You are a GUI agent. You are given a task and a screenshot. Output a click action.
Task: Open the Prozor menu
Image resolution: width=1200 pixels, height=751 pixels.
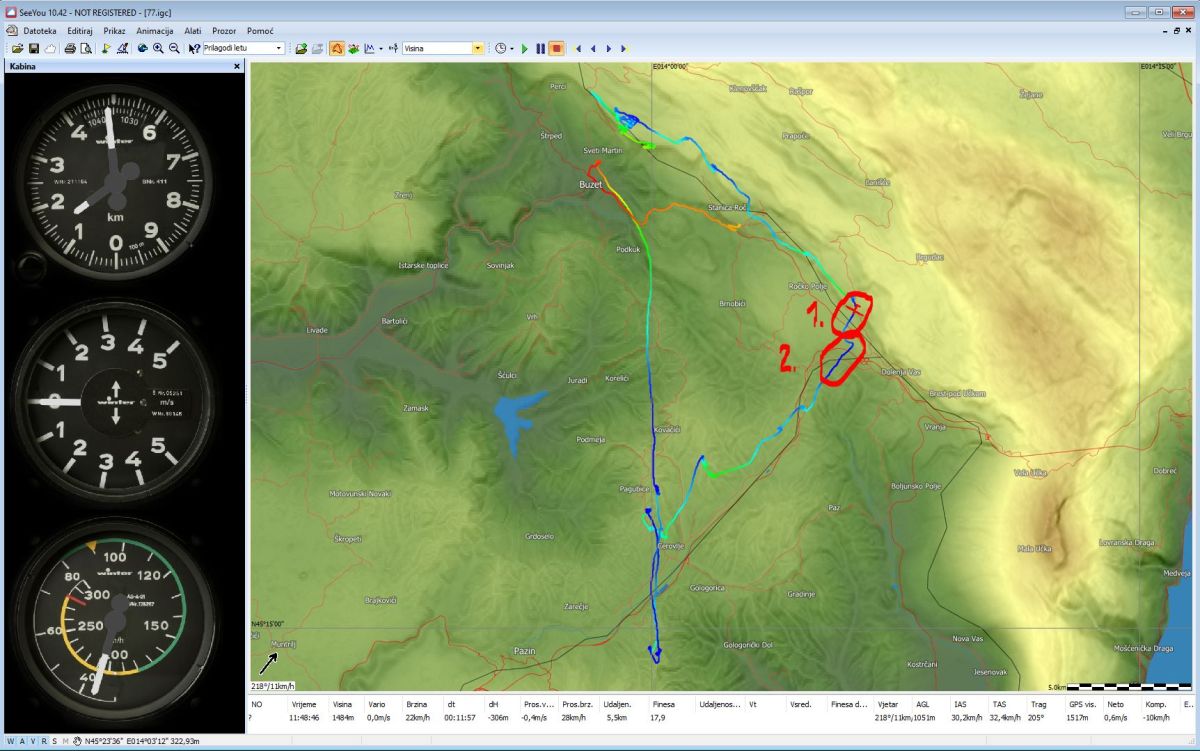pyautogui.click(x=224, y=31)
